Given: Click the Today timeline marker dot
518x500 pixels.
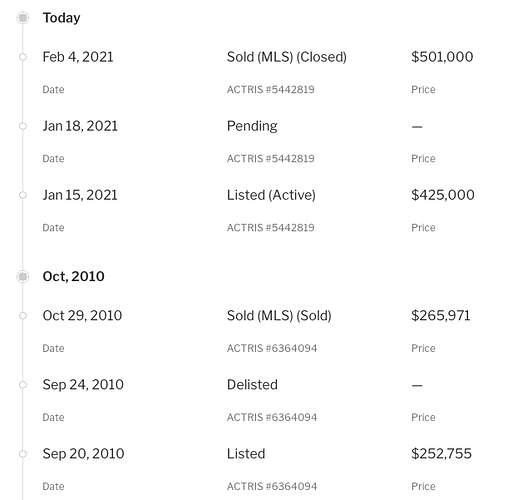Looking at the screenshot, I should point(23,18).
